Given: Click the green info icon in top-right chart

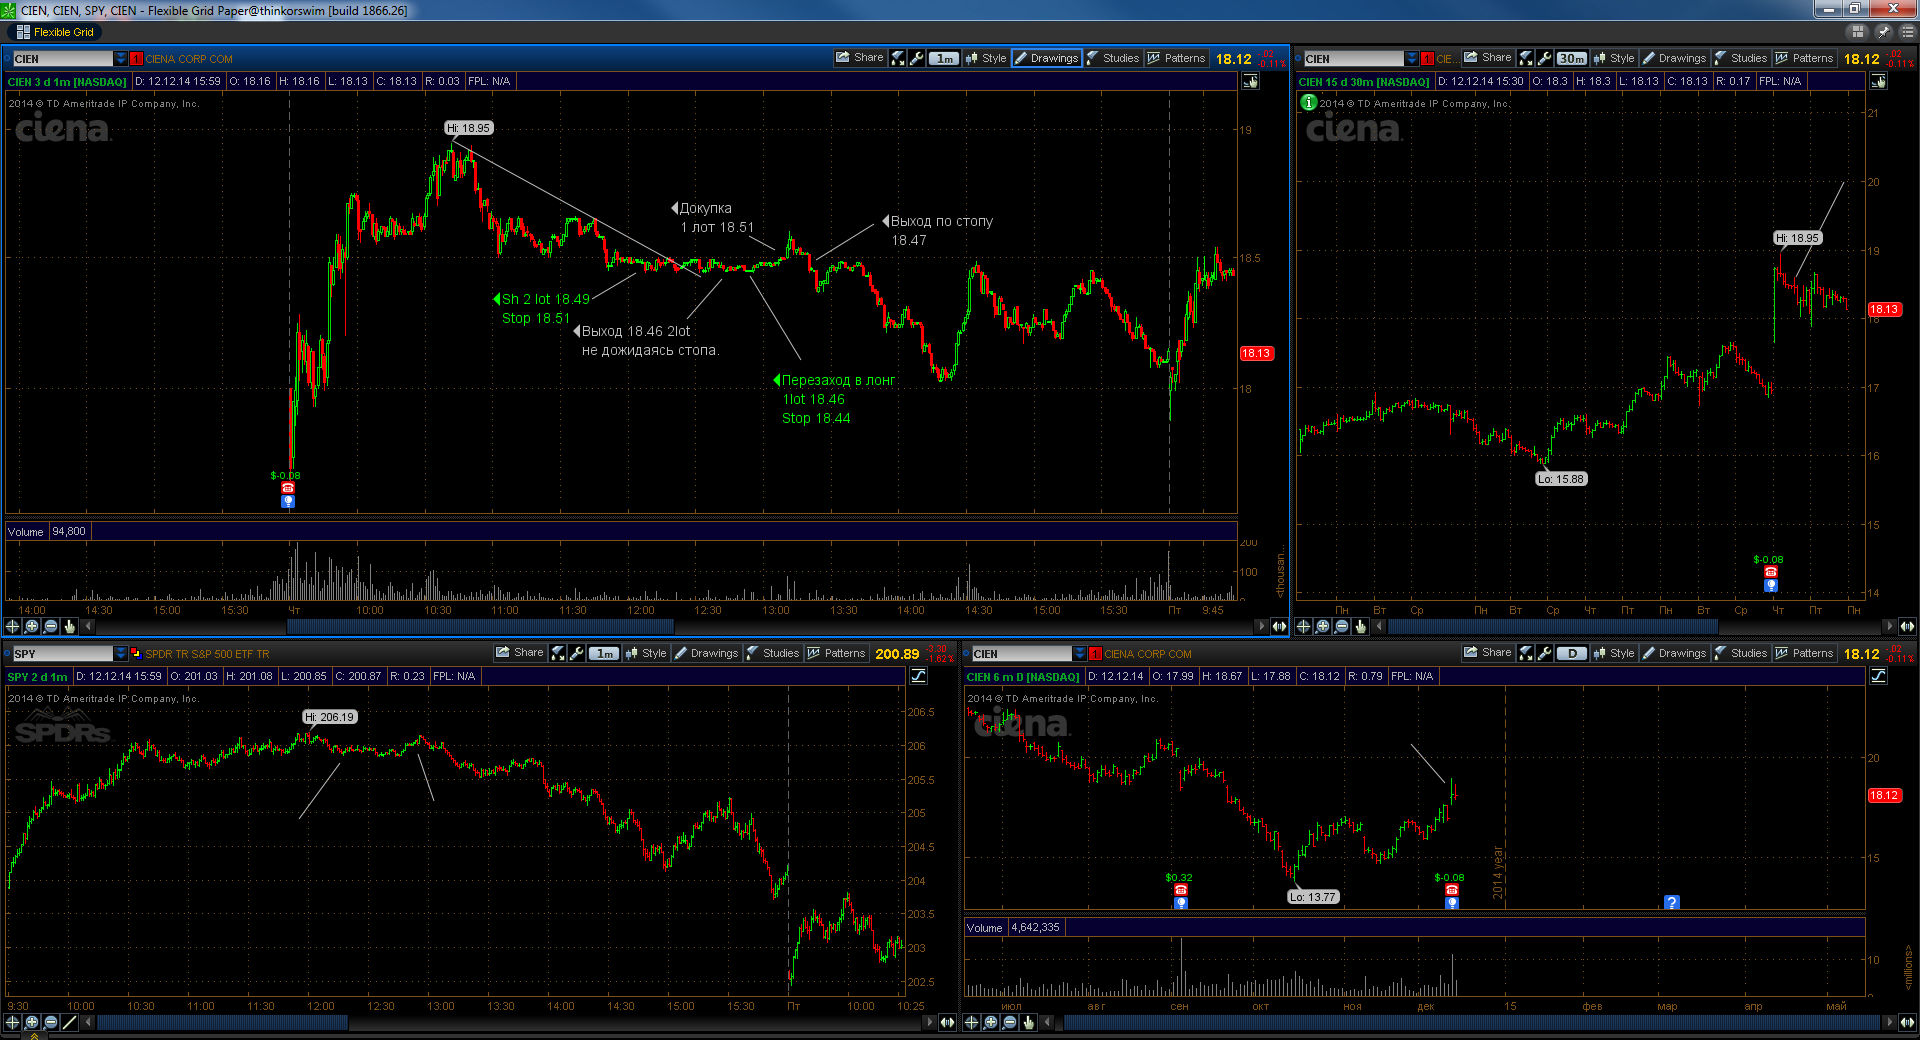Looking at the screenshot, I should [x=1308, y=102].
